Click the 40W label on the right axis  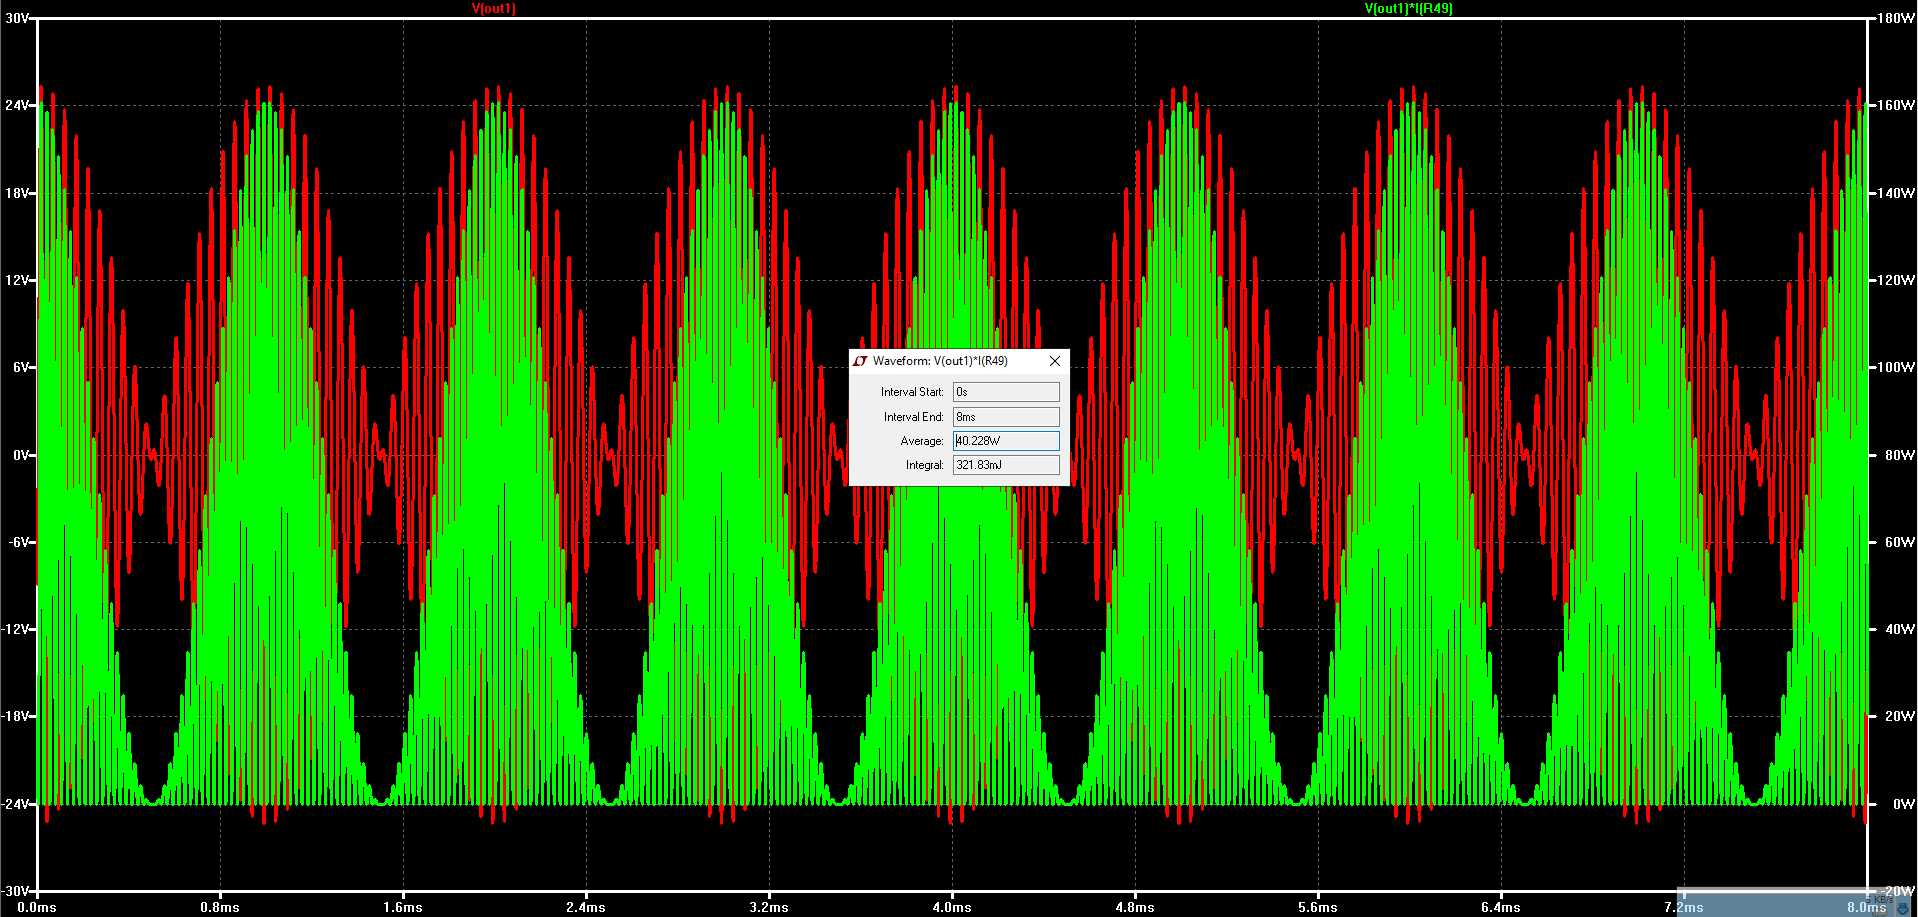tap(1899, 629)
